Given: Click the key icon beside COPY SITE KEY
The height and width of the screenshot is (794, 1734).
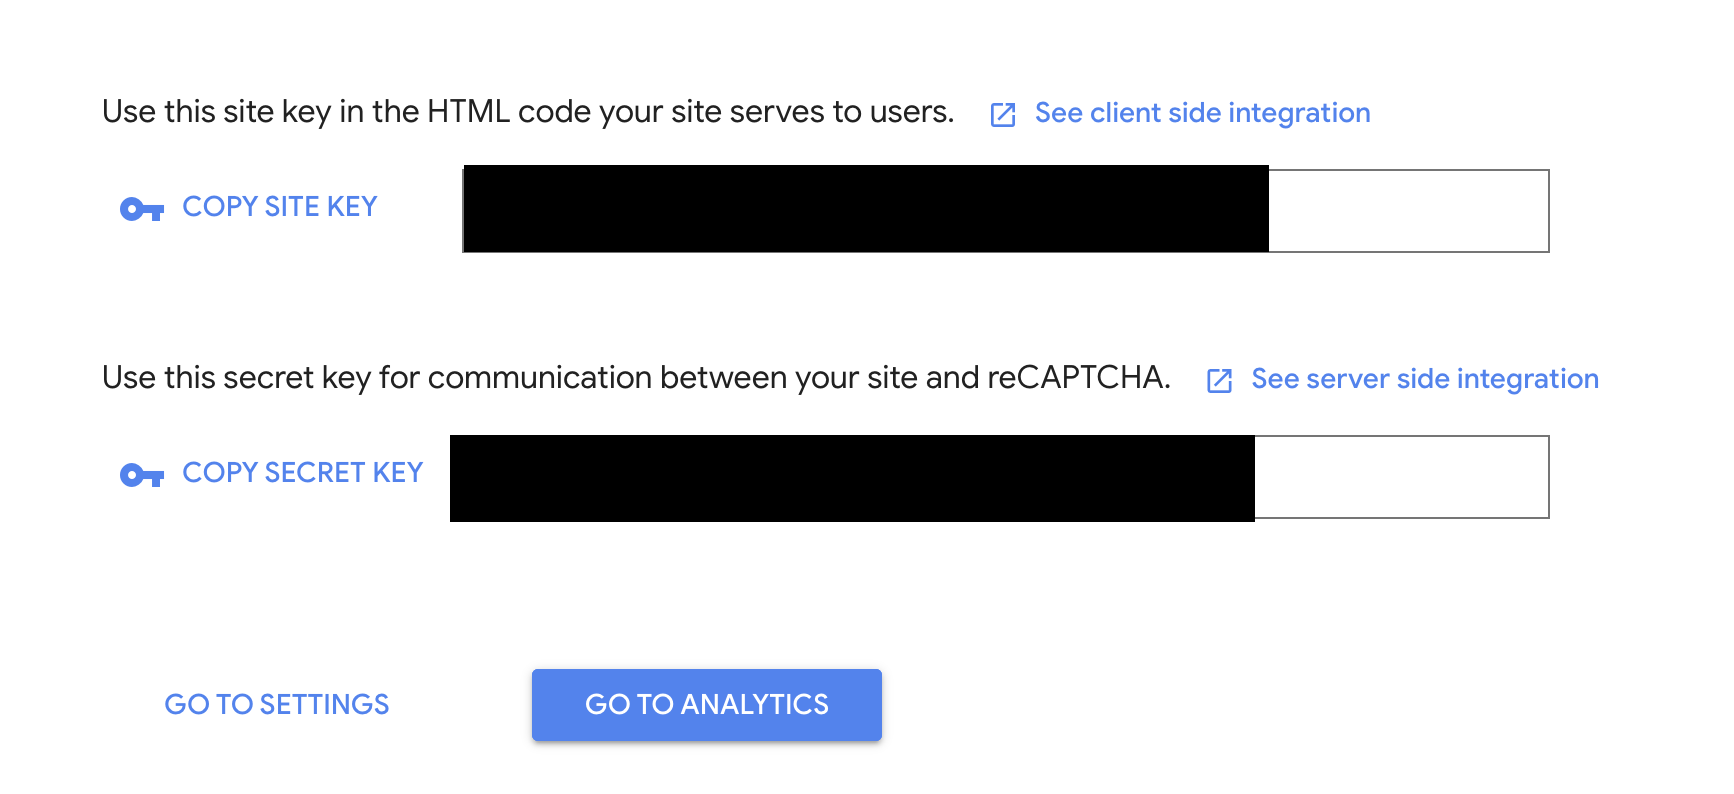Looking at the screenshot, I should coord(142,209).
